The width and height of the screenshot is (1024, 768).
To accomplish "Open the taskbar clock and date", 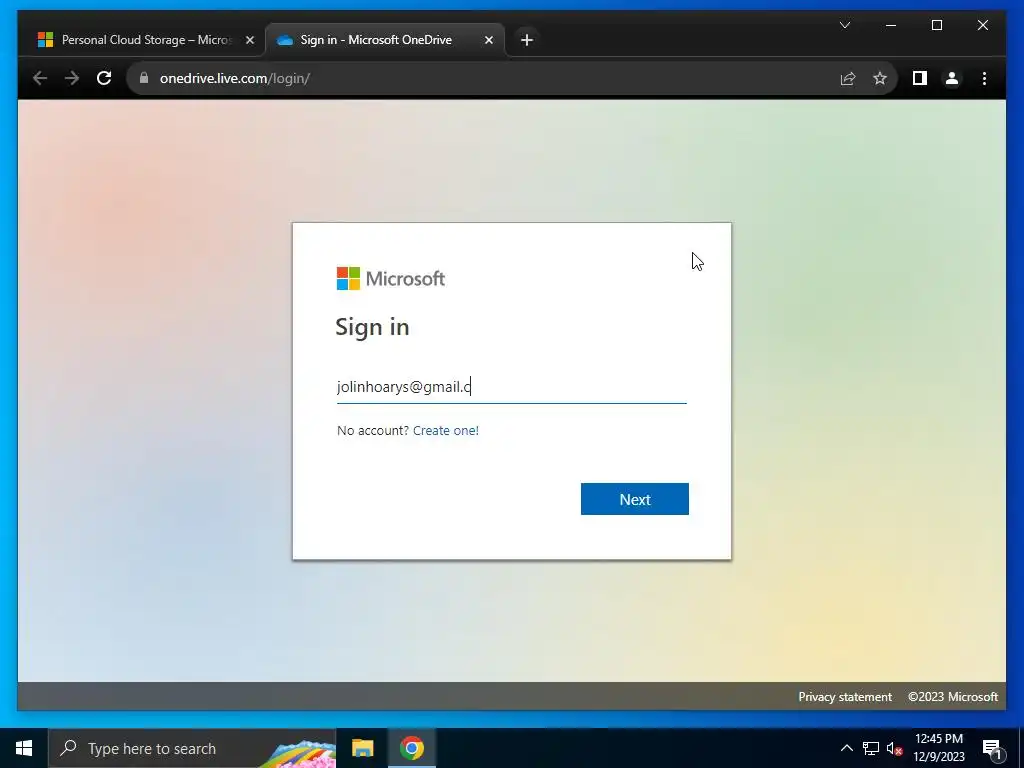I will (x=938, y=748).
